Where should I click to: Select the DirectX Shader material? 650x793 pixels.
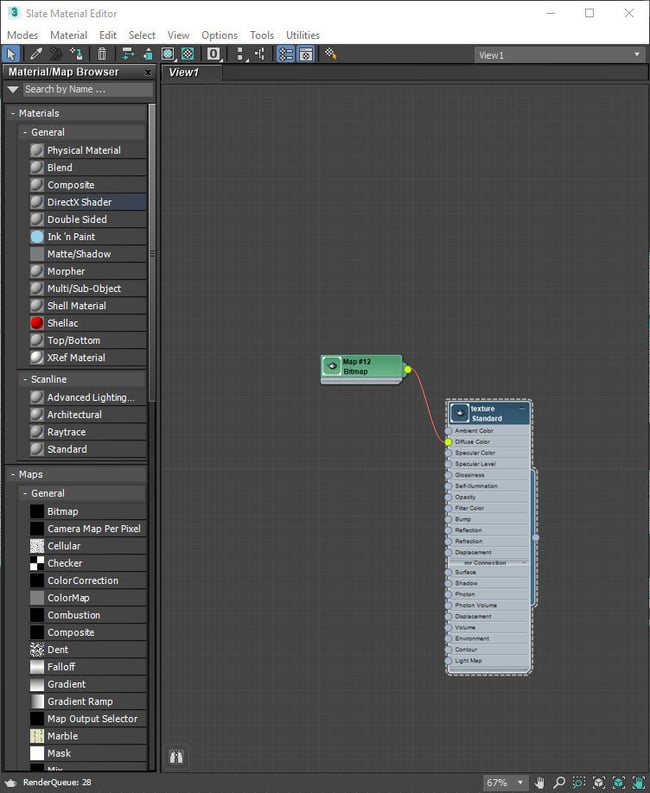88,202
